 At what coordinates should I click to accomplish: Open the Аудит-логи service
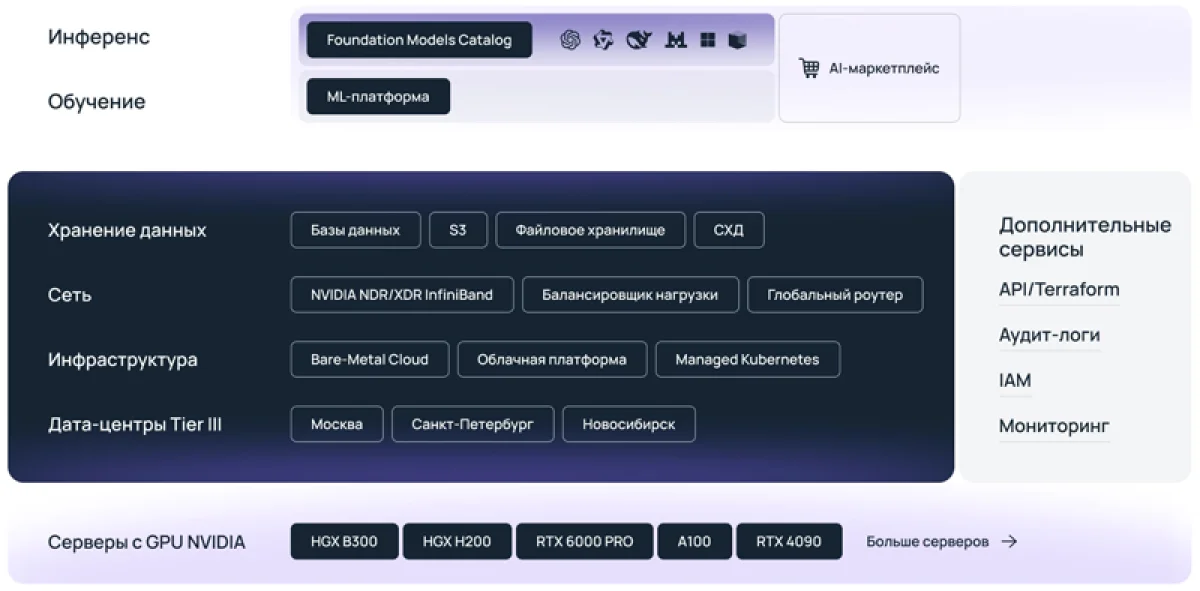(1050, 334)
